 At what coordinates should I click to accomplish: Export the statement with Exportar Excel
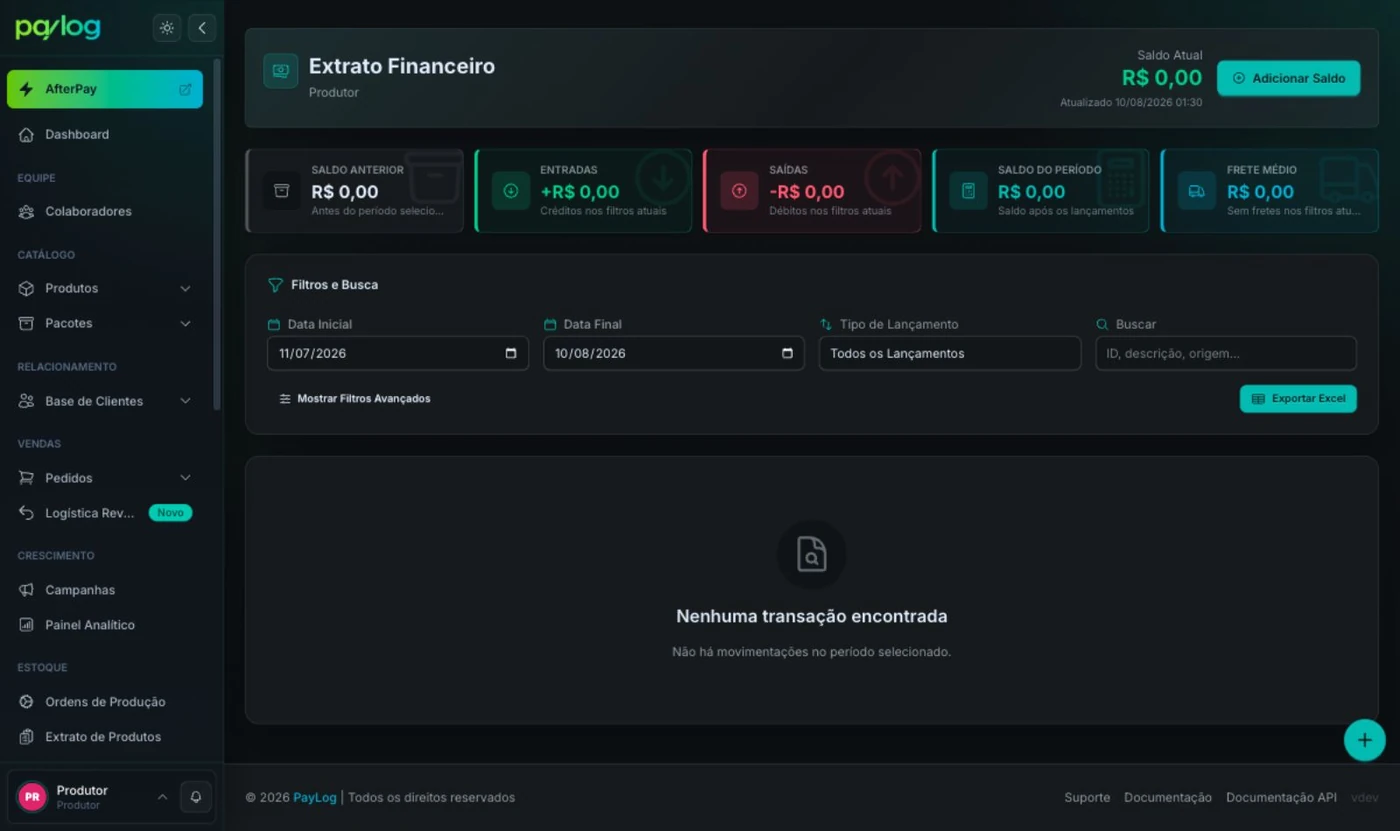(1298, 398)
